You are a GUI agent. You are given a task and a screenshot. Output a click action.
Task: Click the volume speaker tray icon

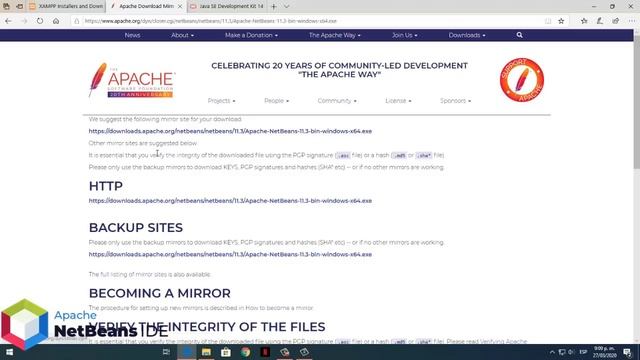point(571,352)
